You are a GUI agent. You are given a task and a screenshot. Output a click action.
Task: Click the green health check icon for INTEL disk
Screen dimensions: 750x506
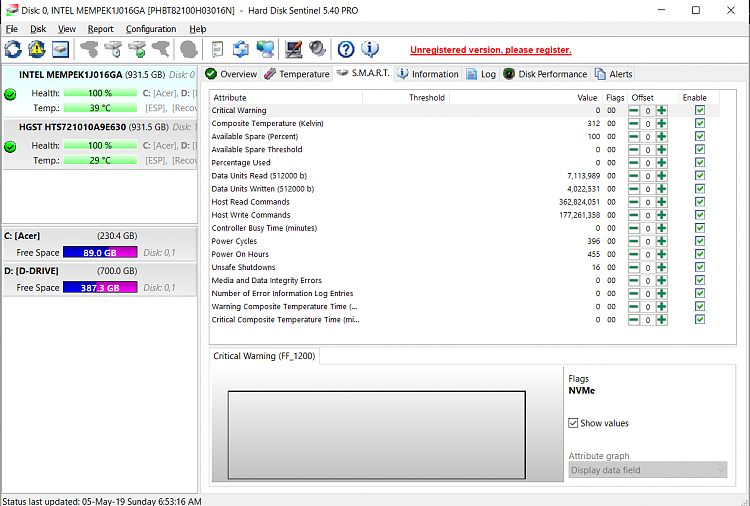tap(10, 94)
